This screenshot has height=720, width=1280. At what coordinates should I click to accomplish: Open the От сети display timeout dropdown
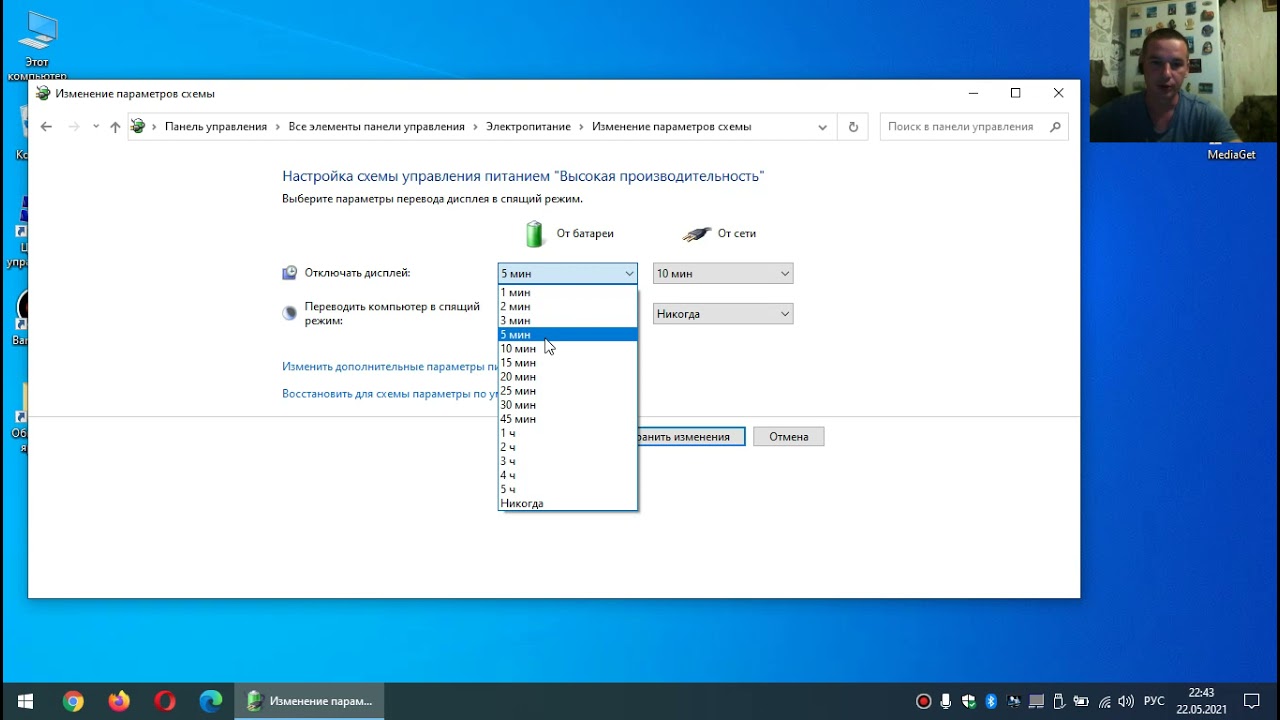722,272
